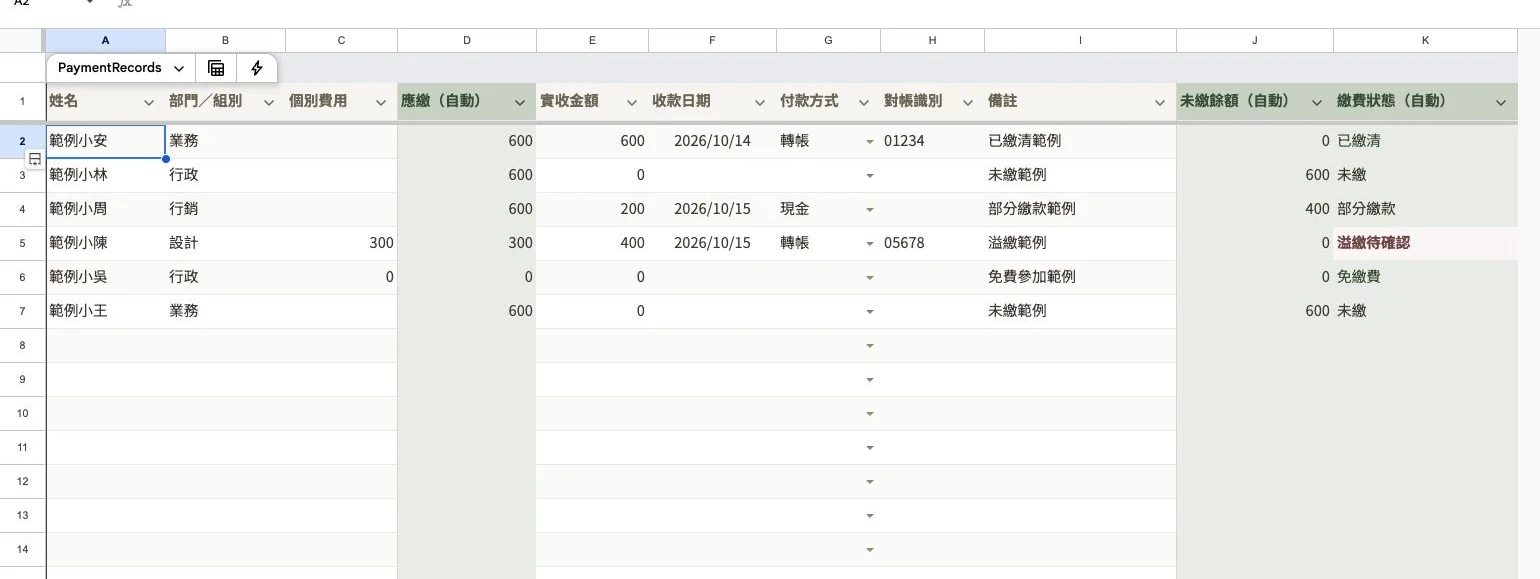Open the 姓名 column header dropdown
This screenshot has width=1540, height=579.
149,102
